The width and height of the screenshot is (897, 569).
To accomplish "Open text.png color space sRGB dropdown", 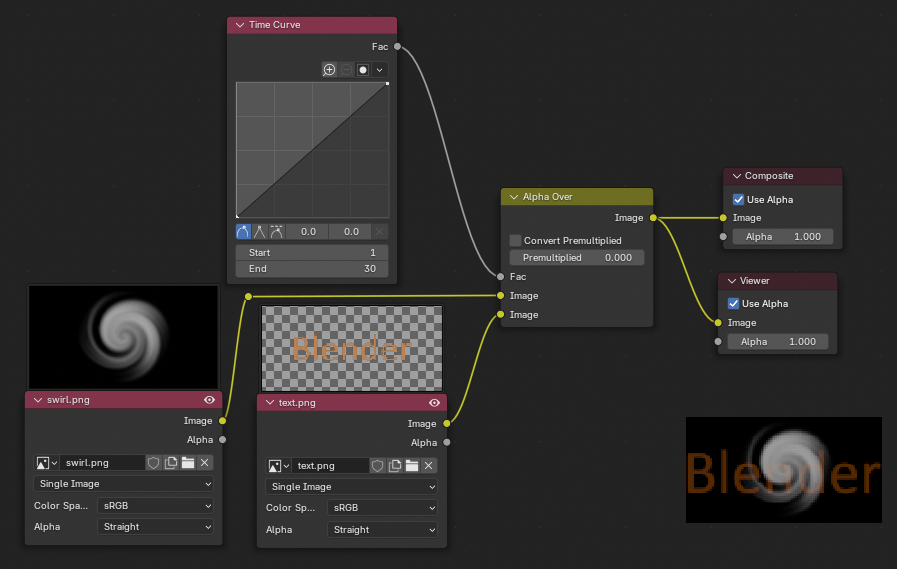I will [x=382, y=508].
